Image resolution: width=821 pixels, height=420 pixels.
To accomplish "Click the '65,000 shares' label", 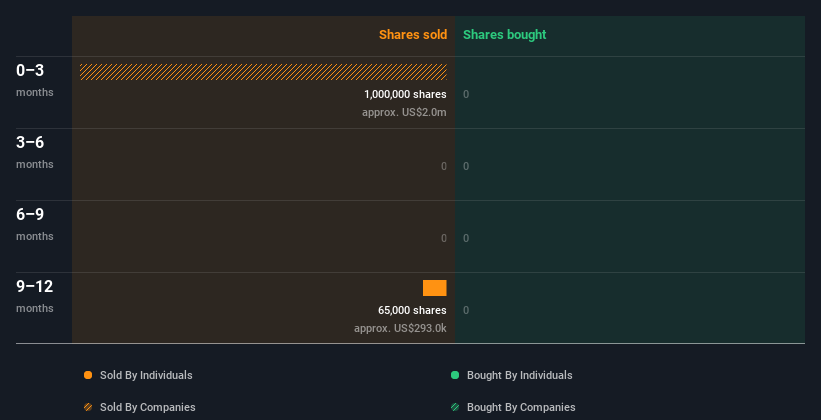I will pyautogui.click(x=412, y=310).
